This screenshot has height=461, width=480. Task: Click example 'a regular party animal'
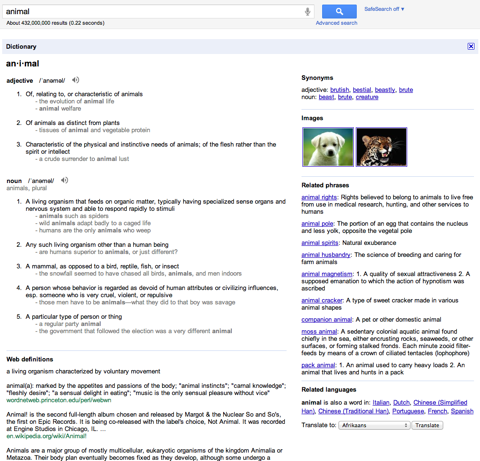(70, 324)
